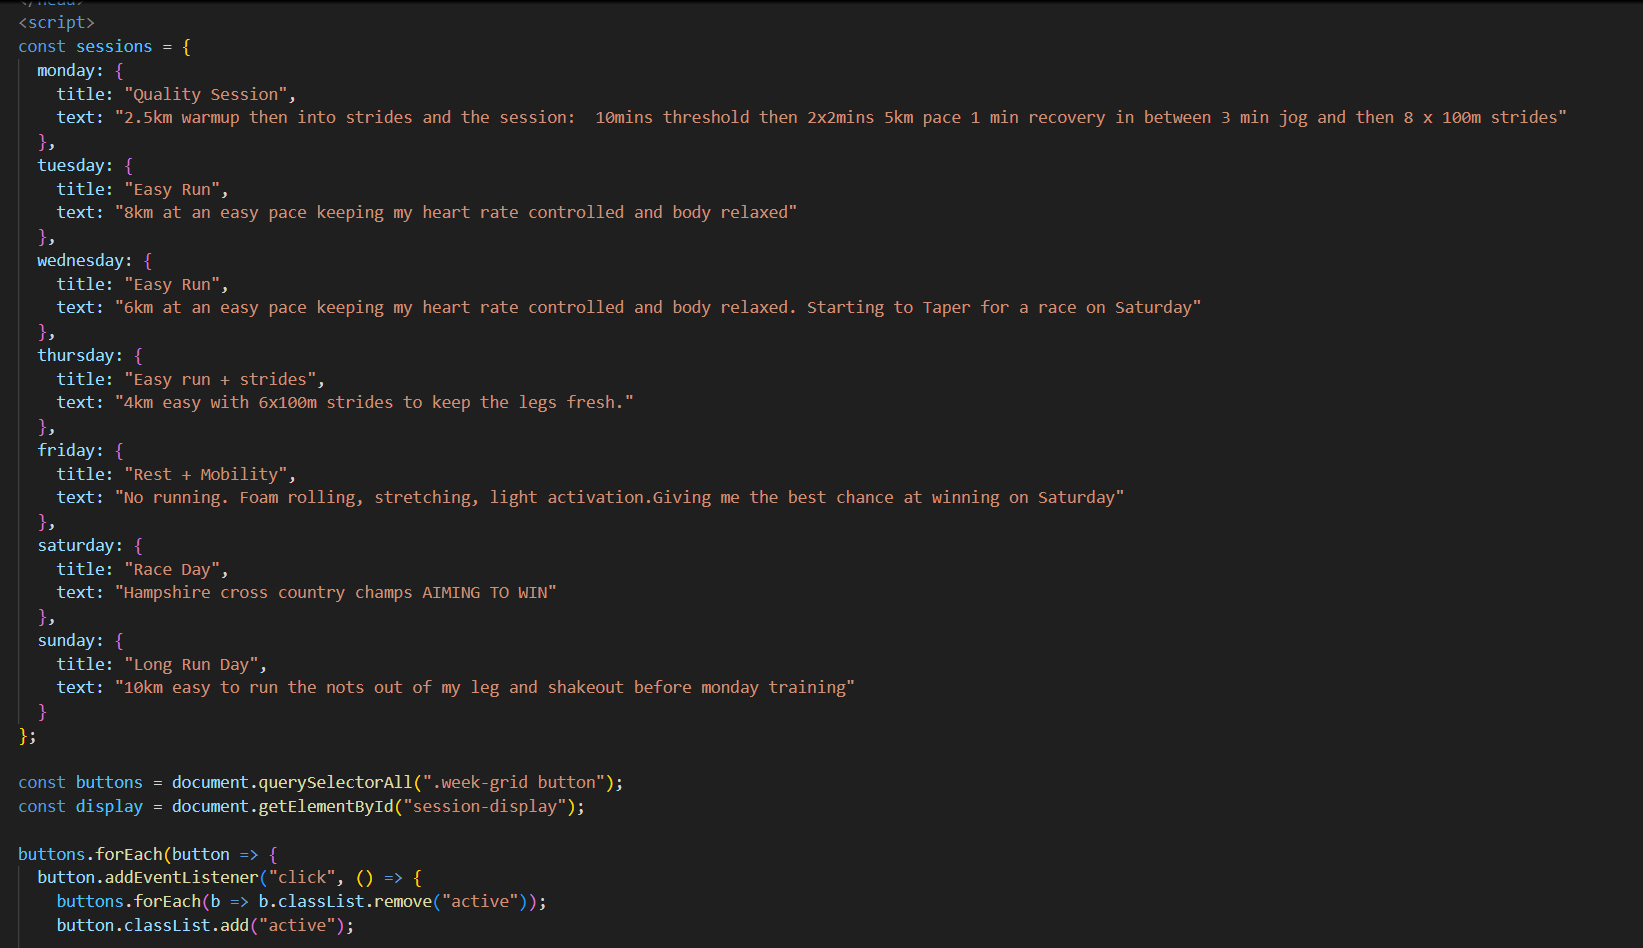Click the "session-display" string argument

(x=485, y=806)
